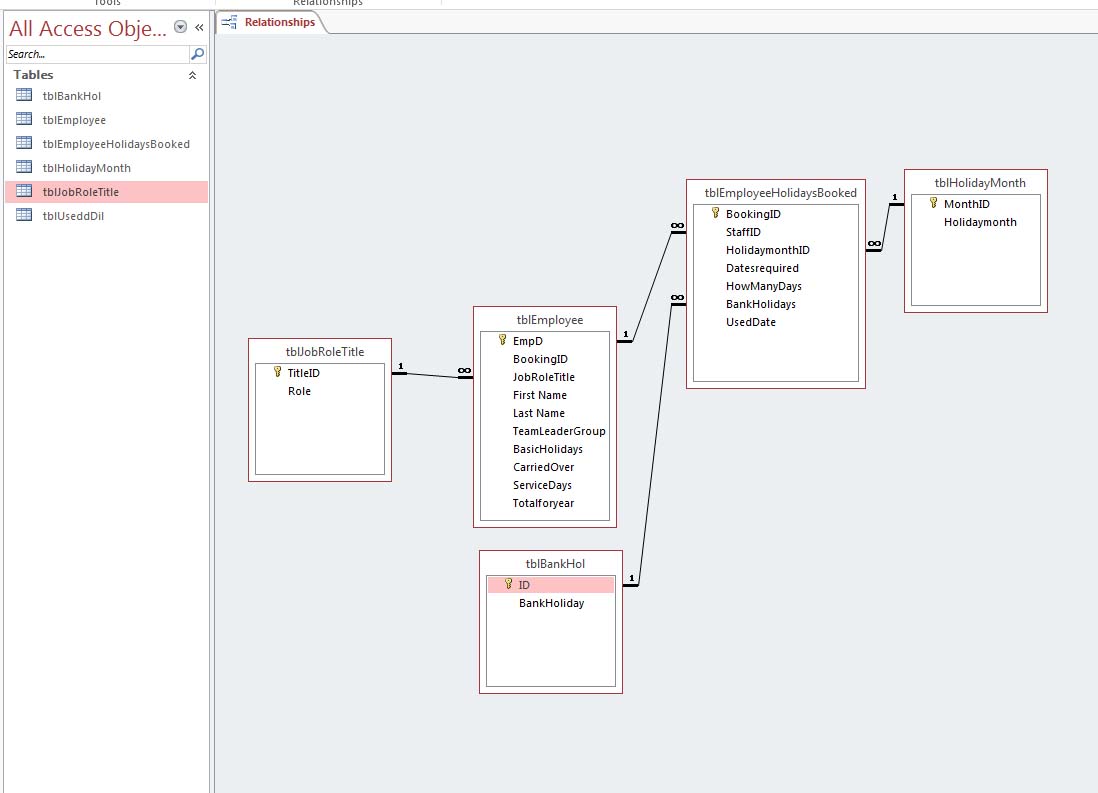Click the tblHolidayMonth table icon in navigation pane

tap(24, 167)
